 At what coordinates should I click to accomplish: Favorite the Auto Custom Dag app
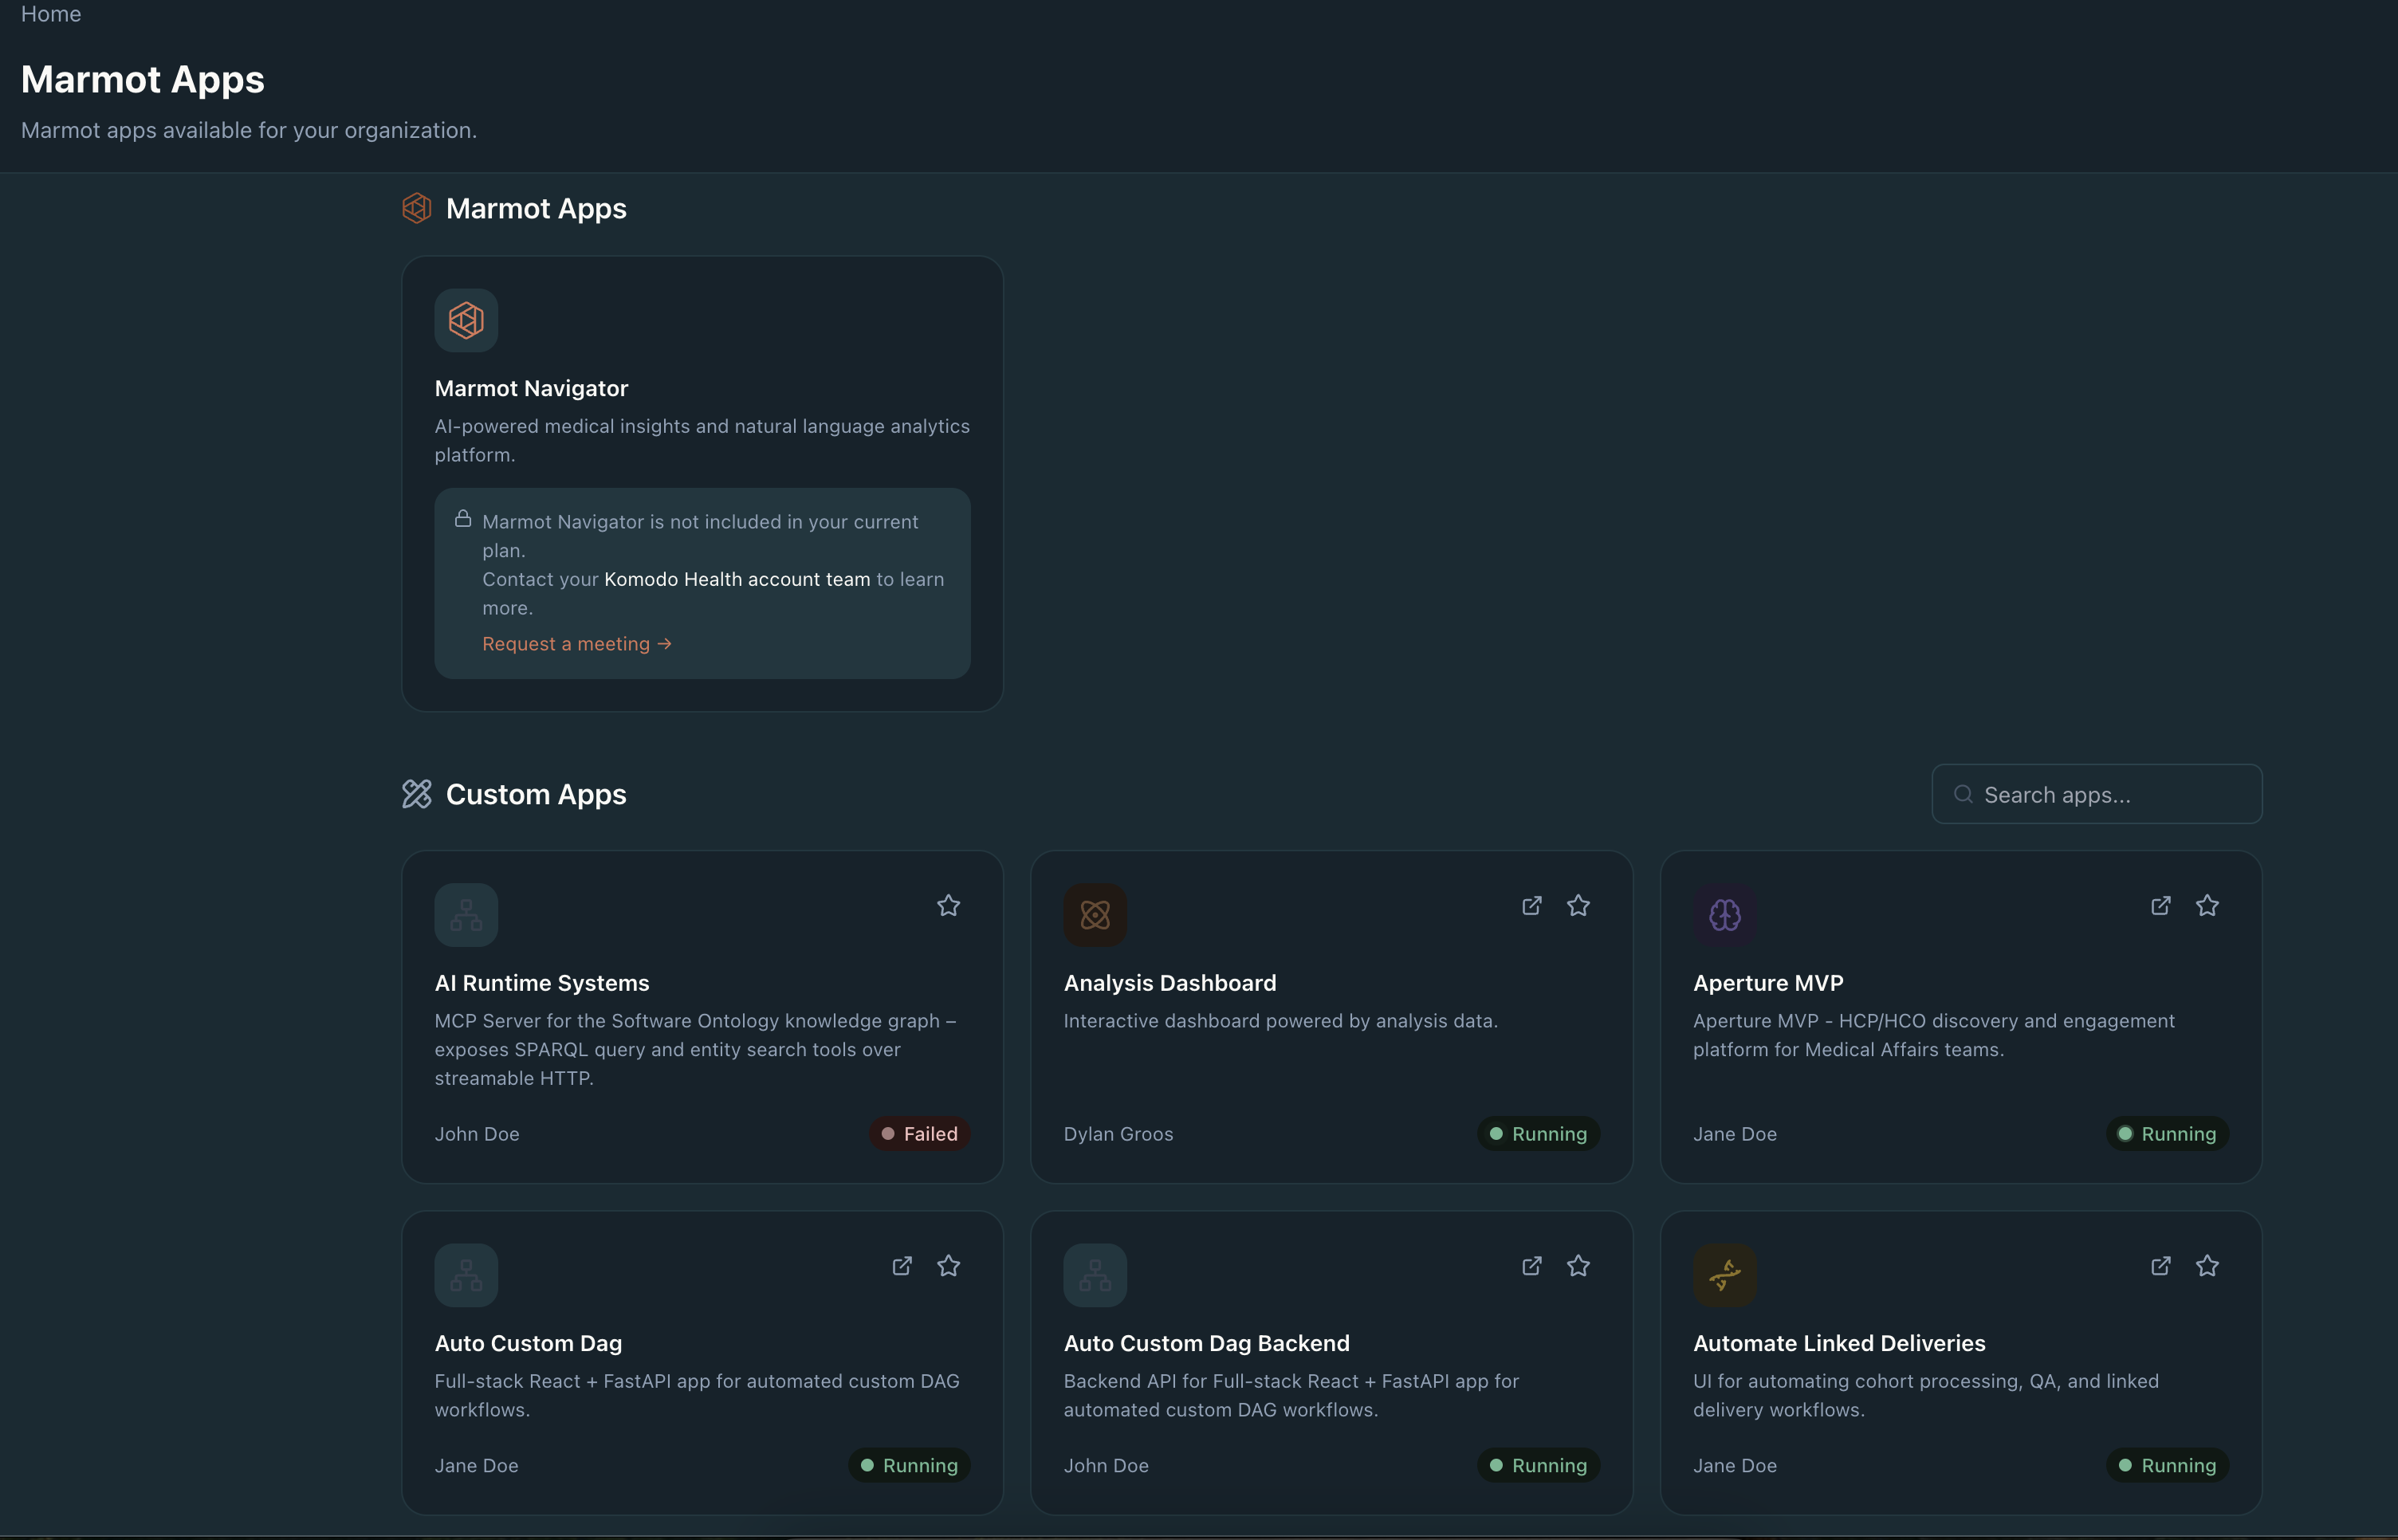point(949,1266)
